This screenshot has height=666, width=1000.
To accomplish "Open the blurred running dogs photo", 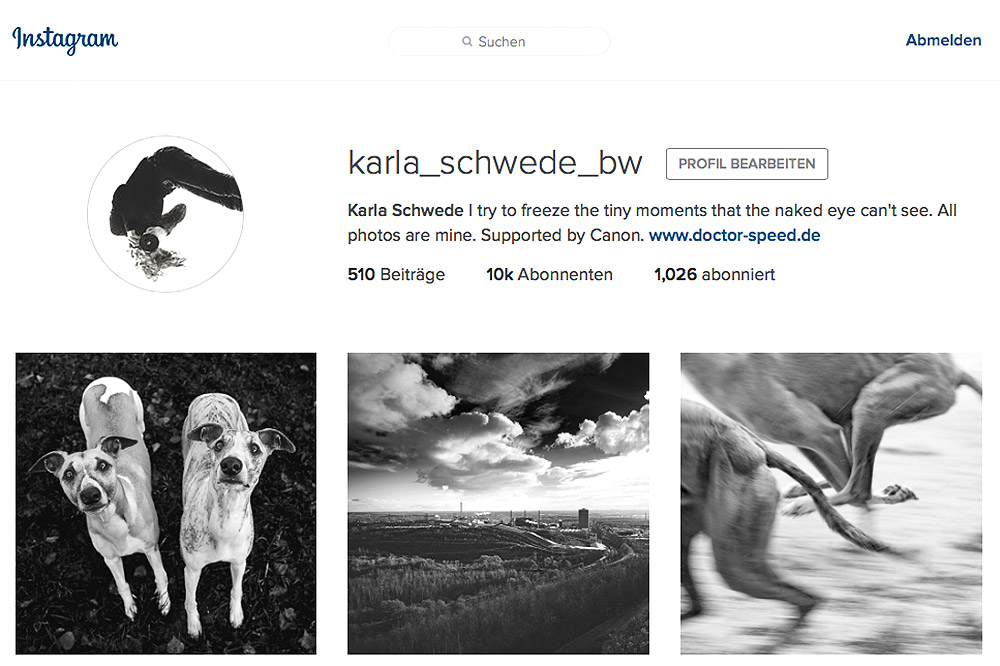I will click(x=831, y=503).
